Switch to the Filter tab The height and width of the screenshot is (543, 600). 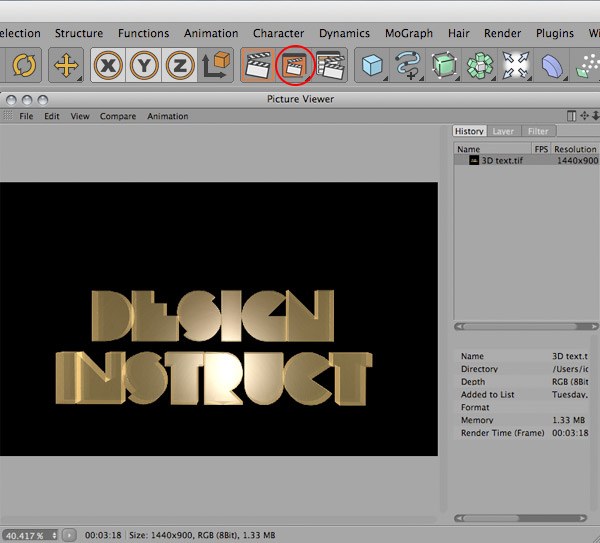point(538,131)
